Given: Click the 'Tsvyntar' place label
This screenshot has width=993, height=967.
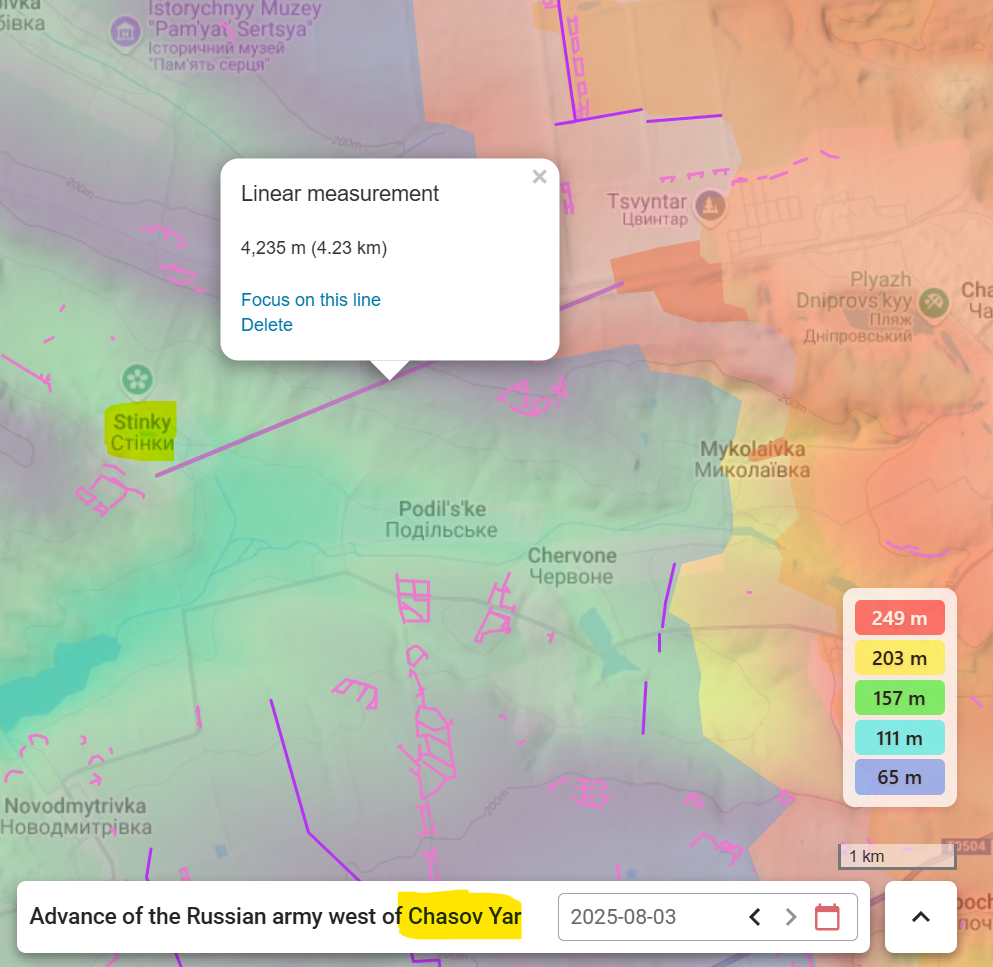Looking at the screenshot, I should click(647, 209).
